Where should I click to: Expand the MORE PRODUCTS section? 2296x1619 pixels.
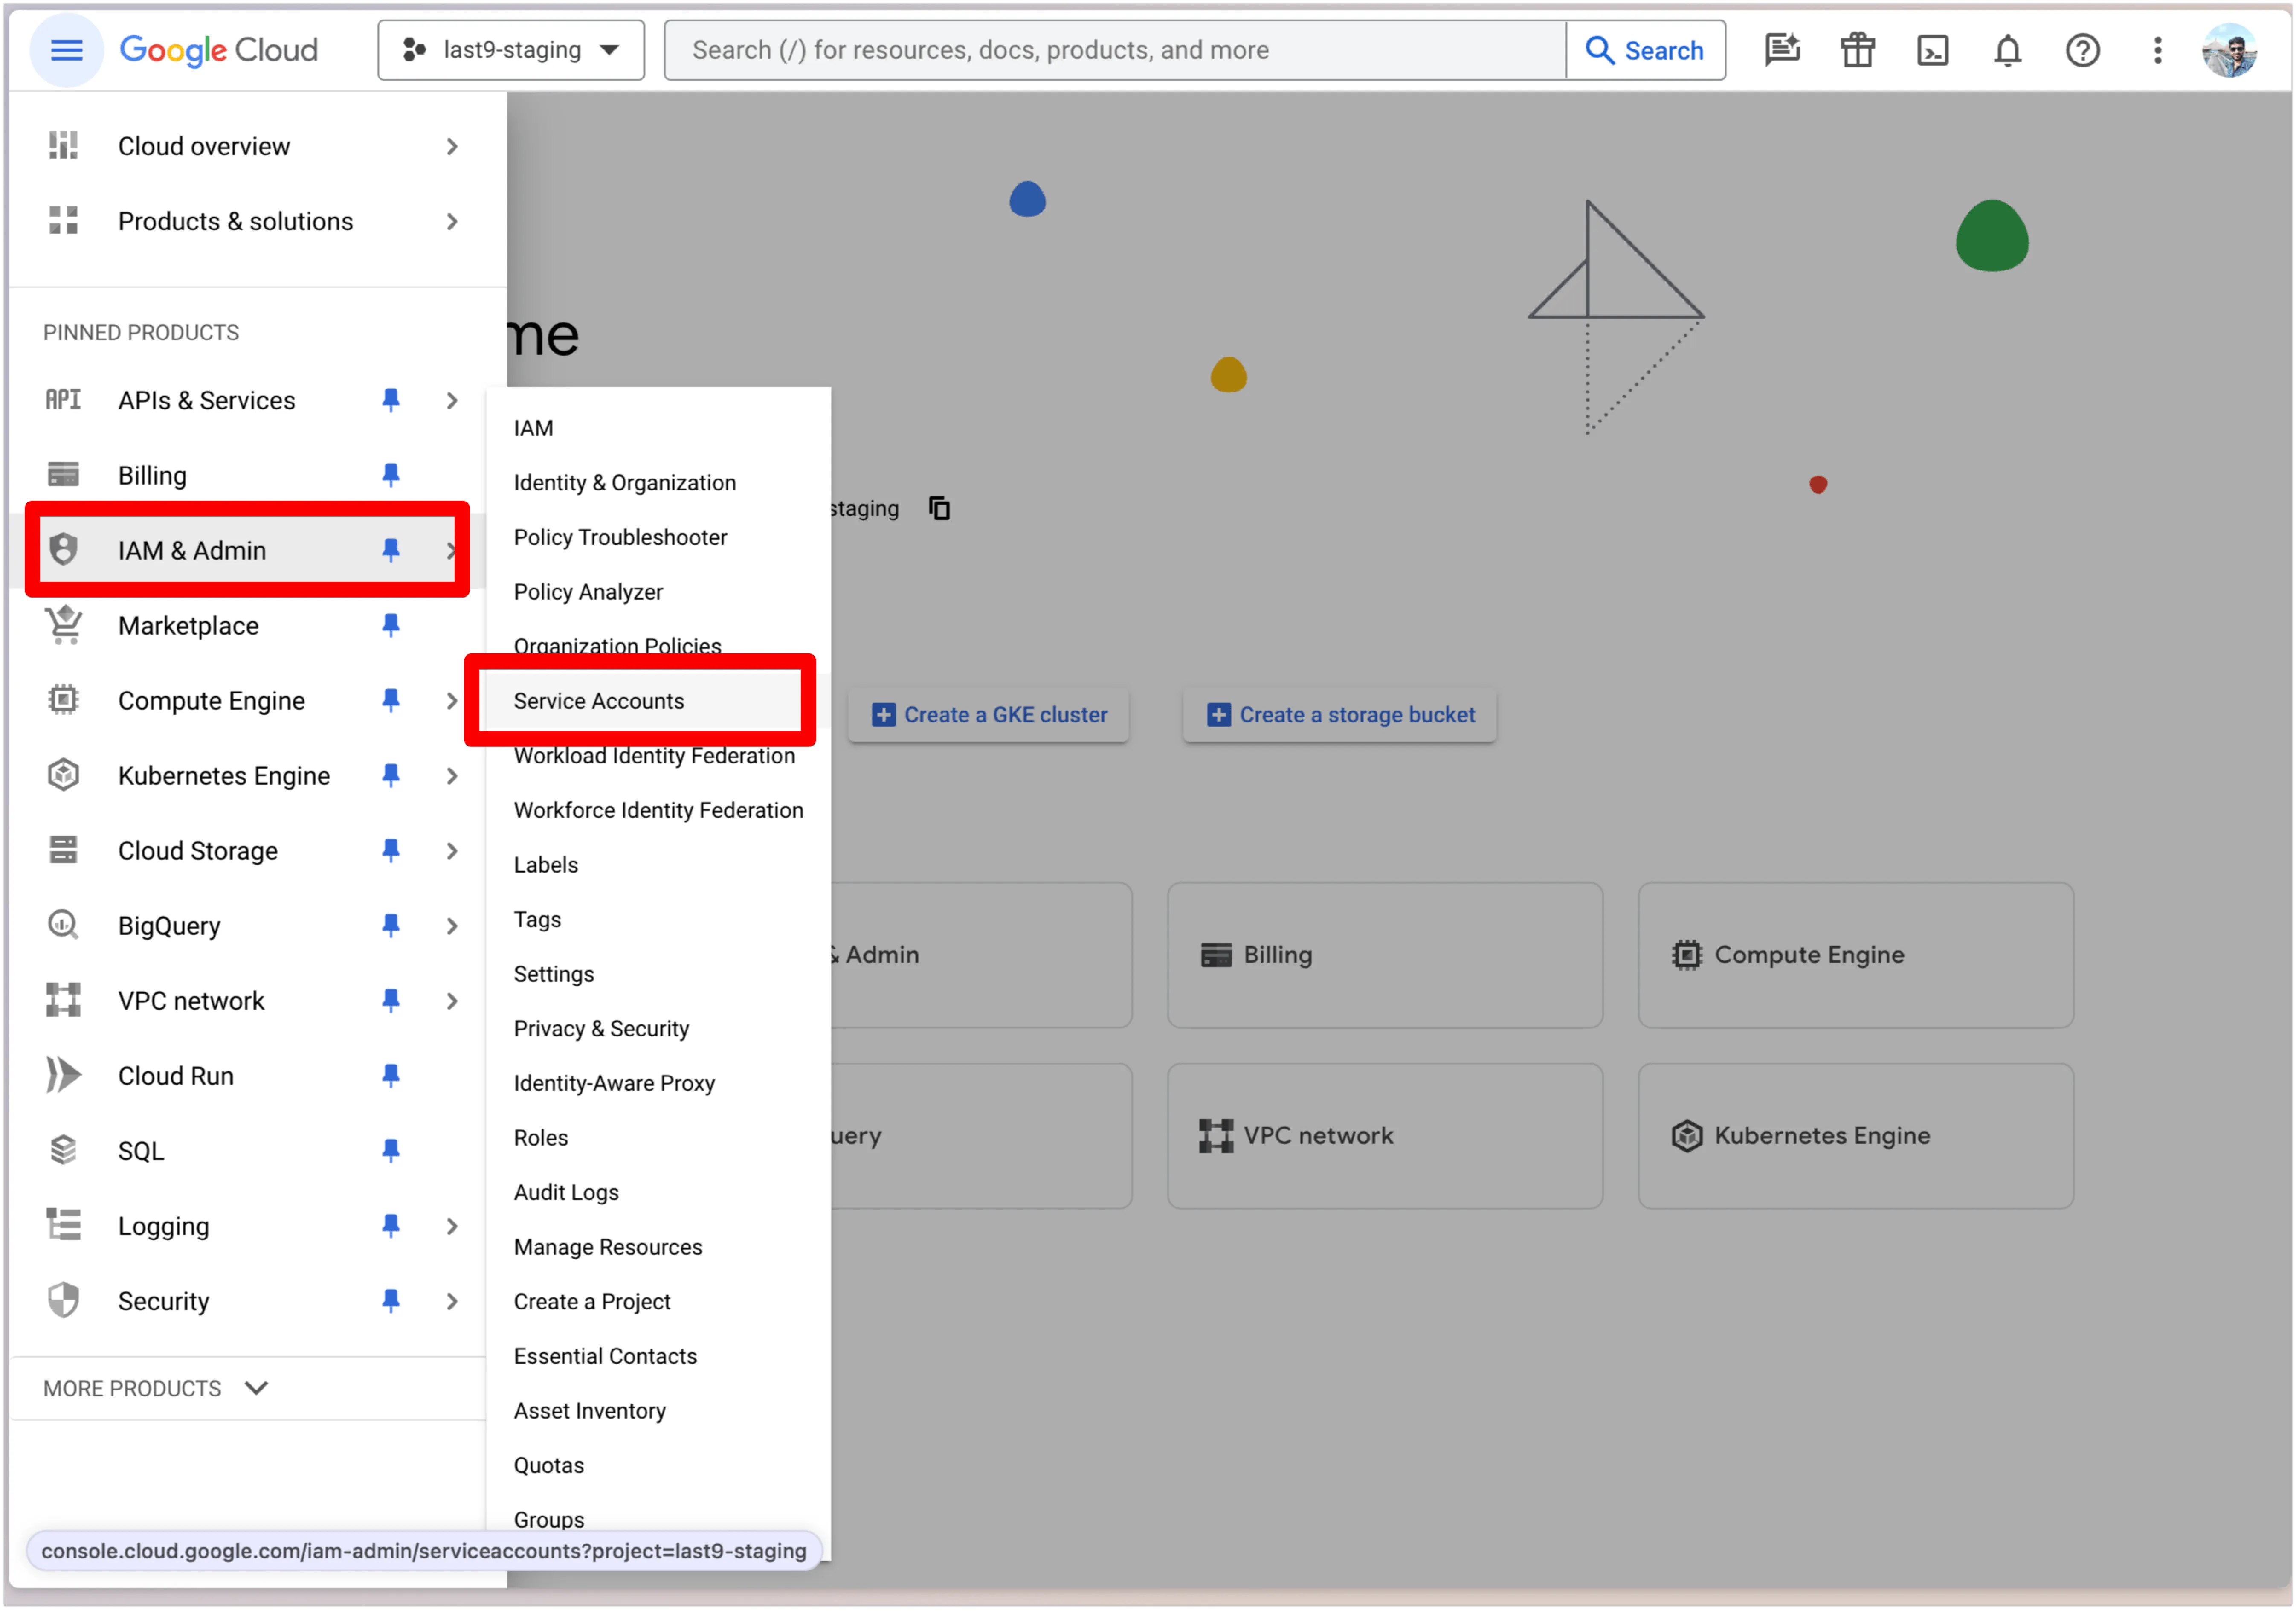155,1388
